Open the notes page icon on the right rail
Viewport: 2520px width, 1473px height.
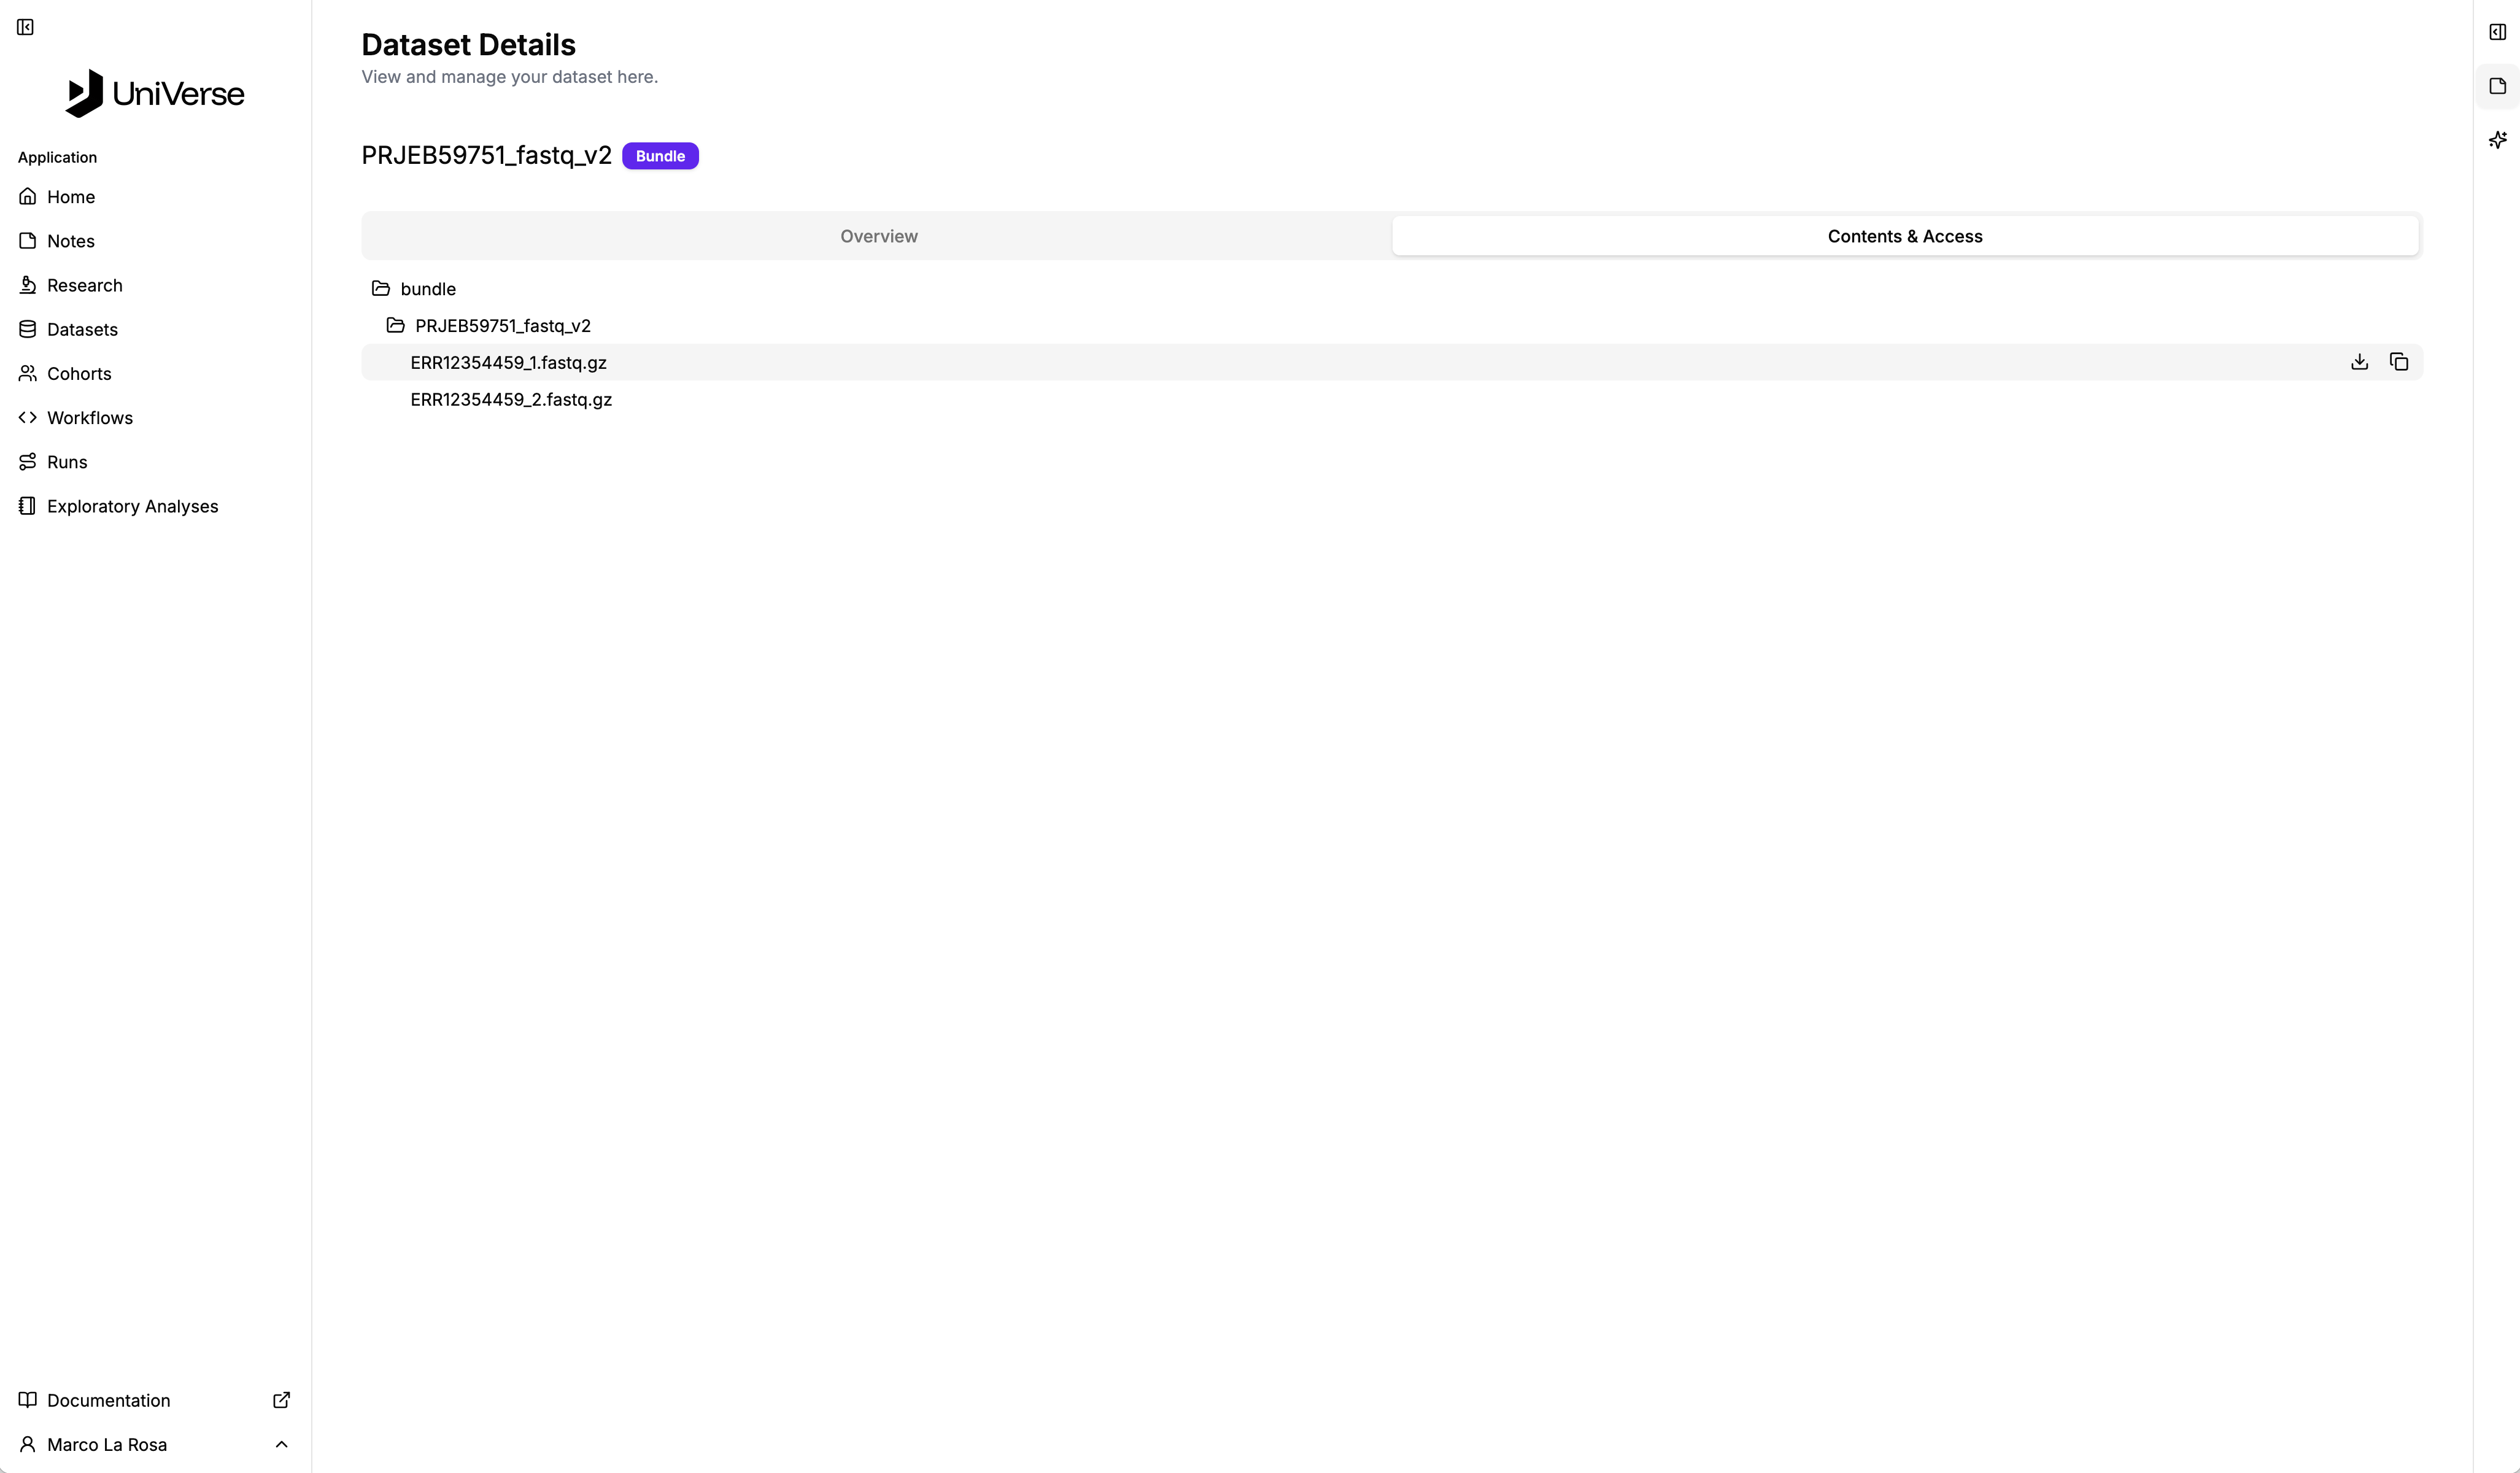point(2497,86)
